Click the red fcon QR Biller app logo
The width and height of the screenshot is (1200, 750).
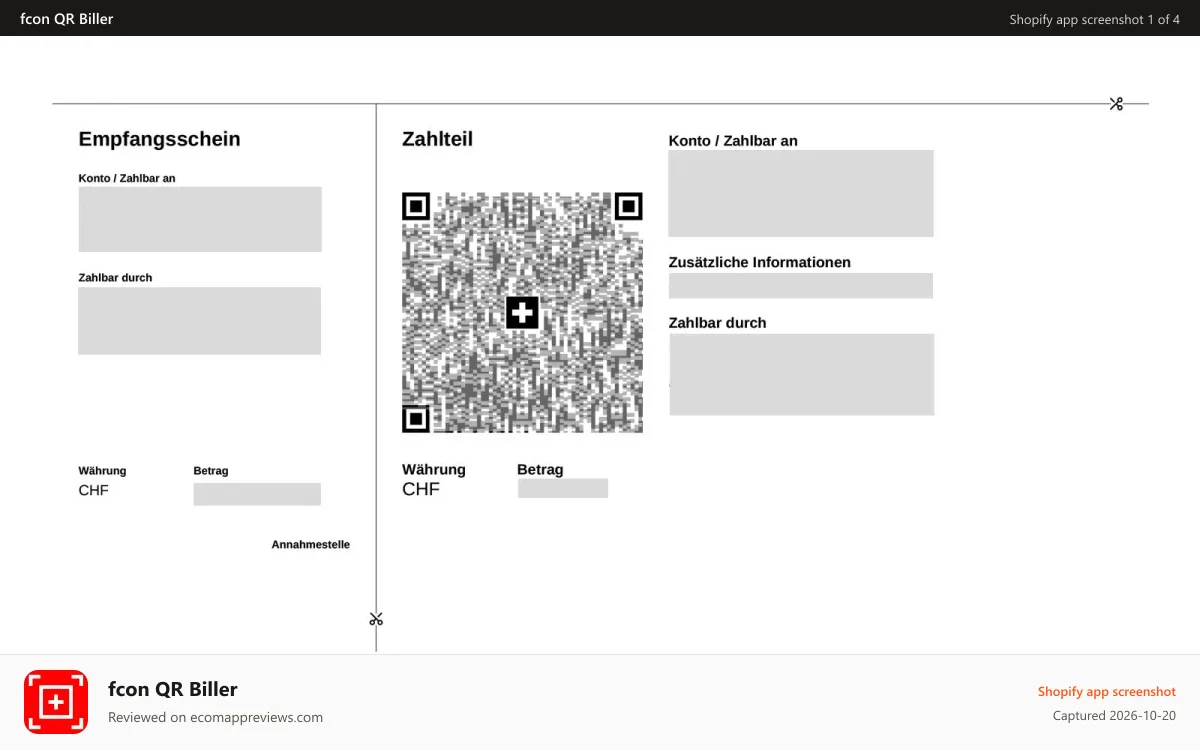tap(56, 702)
